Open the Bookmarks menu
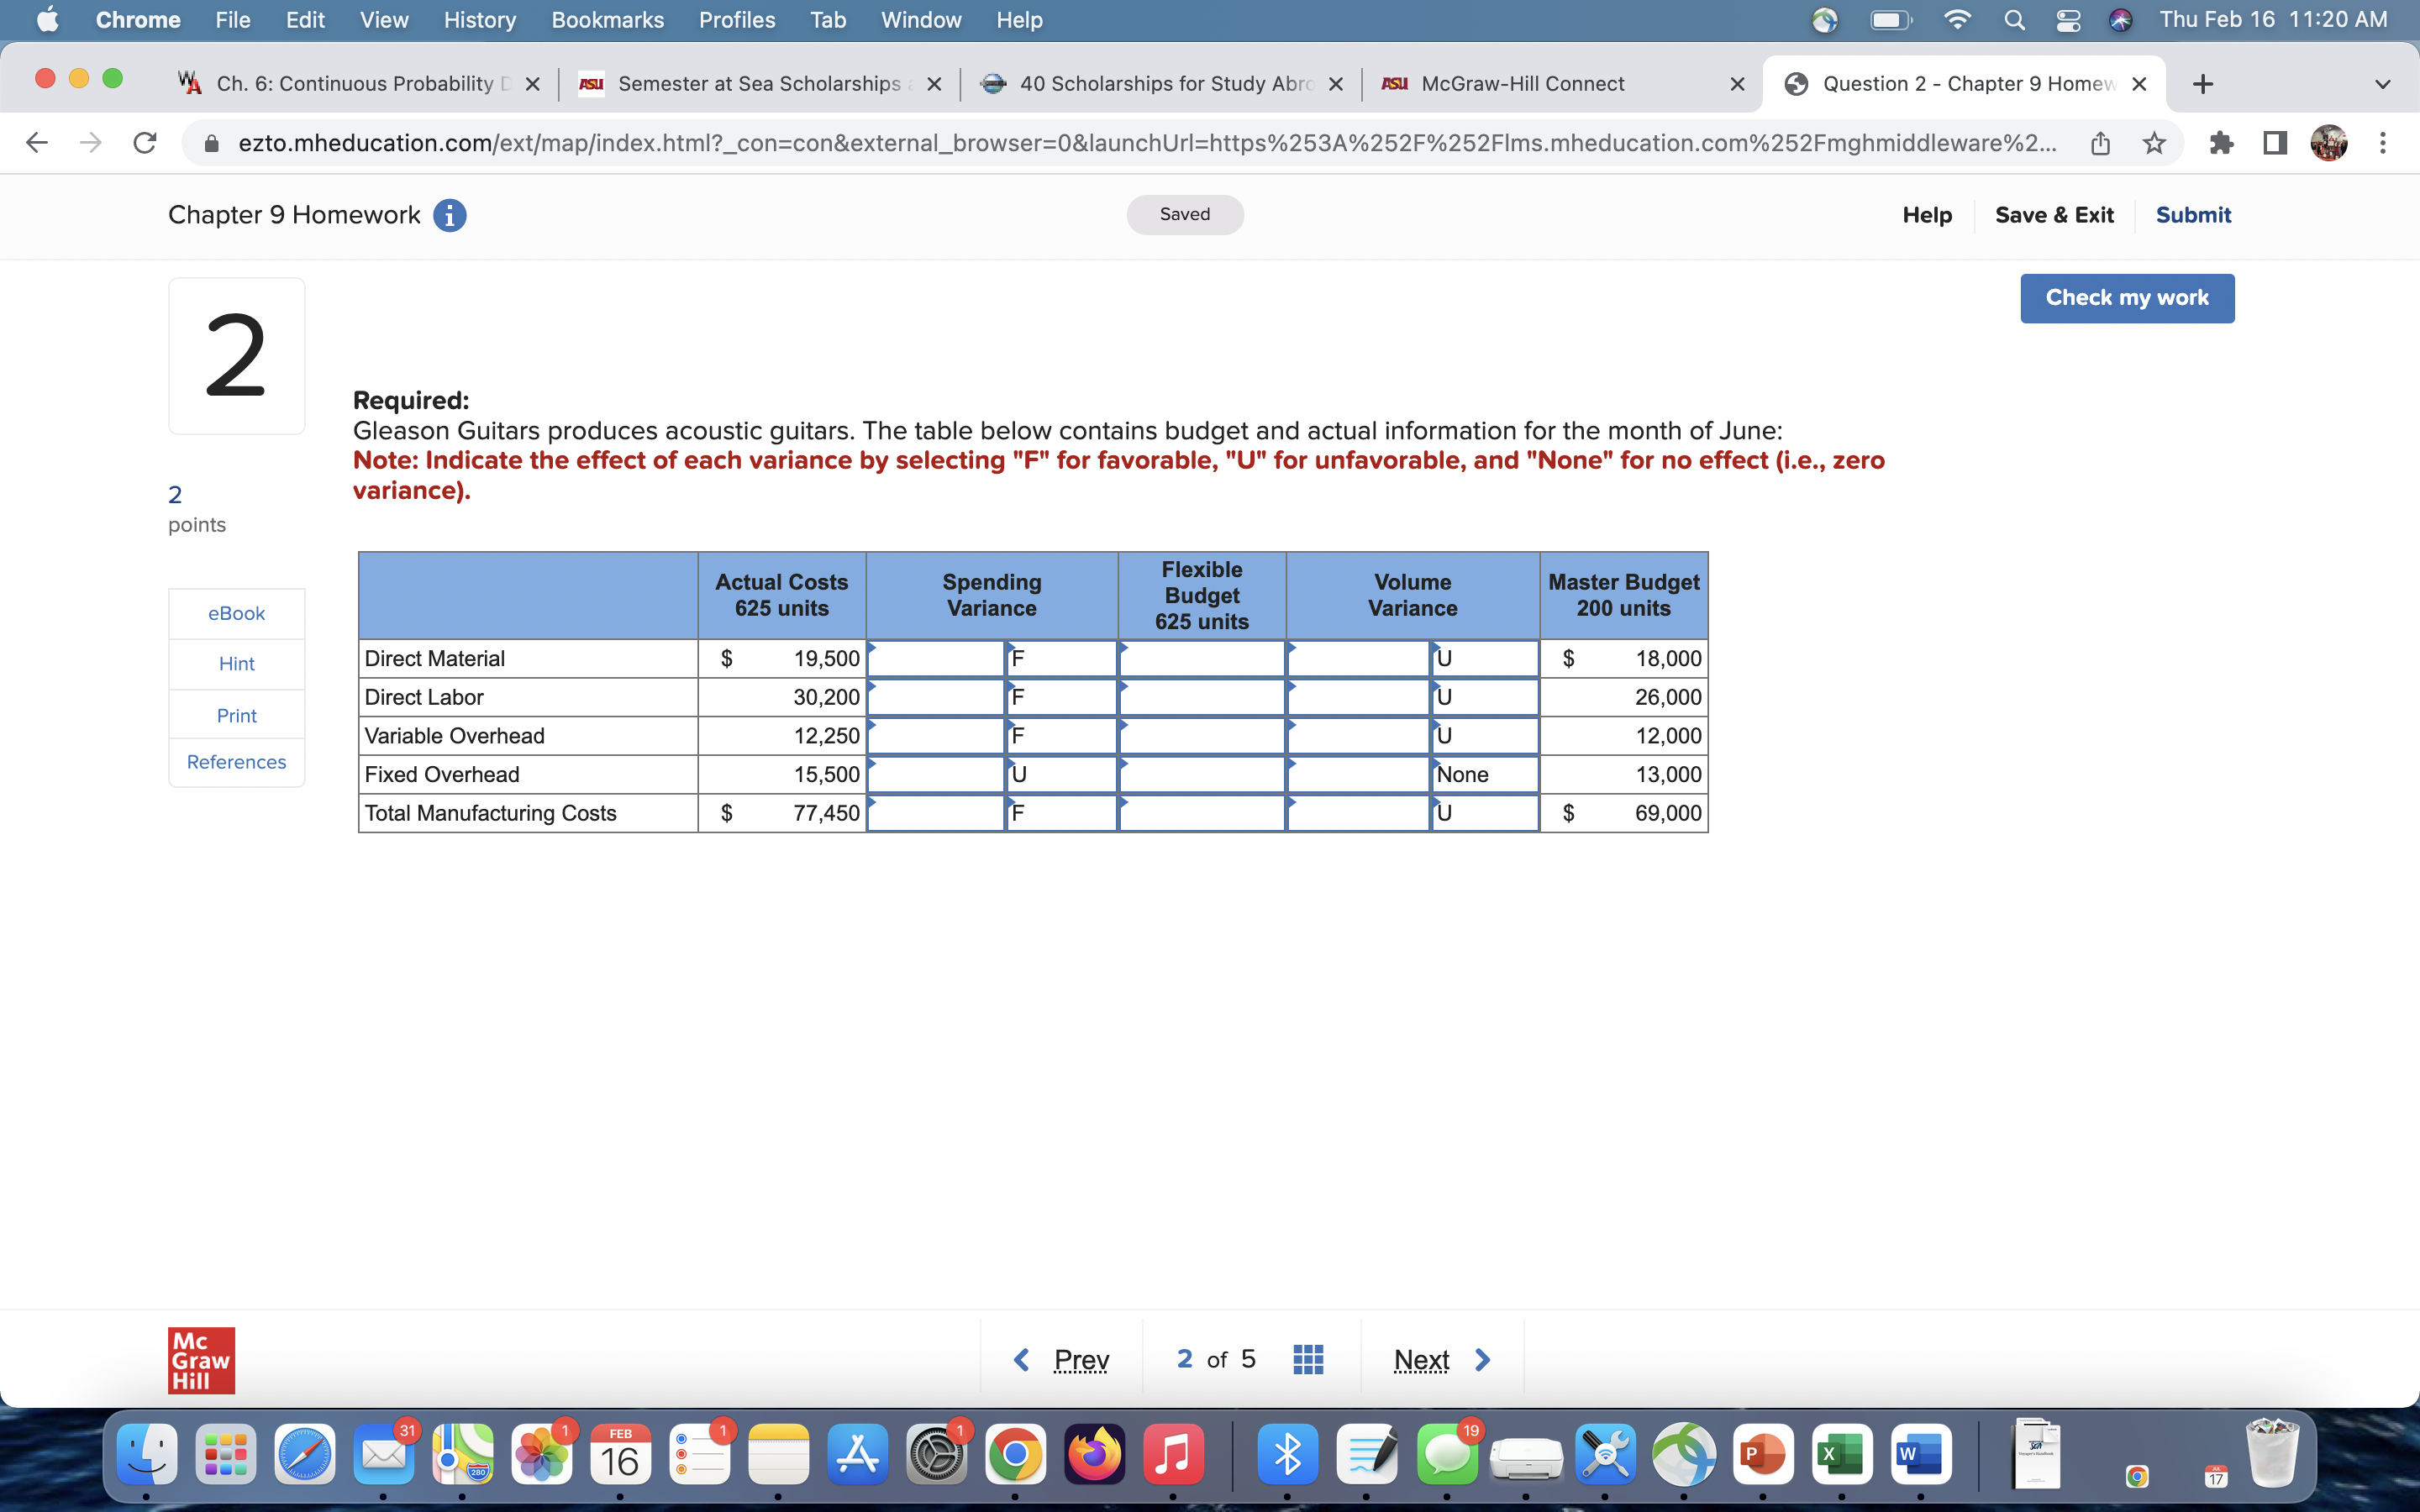The image size is (2420, 1512). tap(607, 20)
